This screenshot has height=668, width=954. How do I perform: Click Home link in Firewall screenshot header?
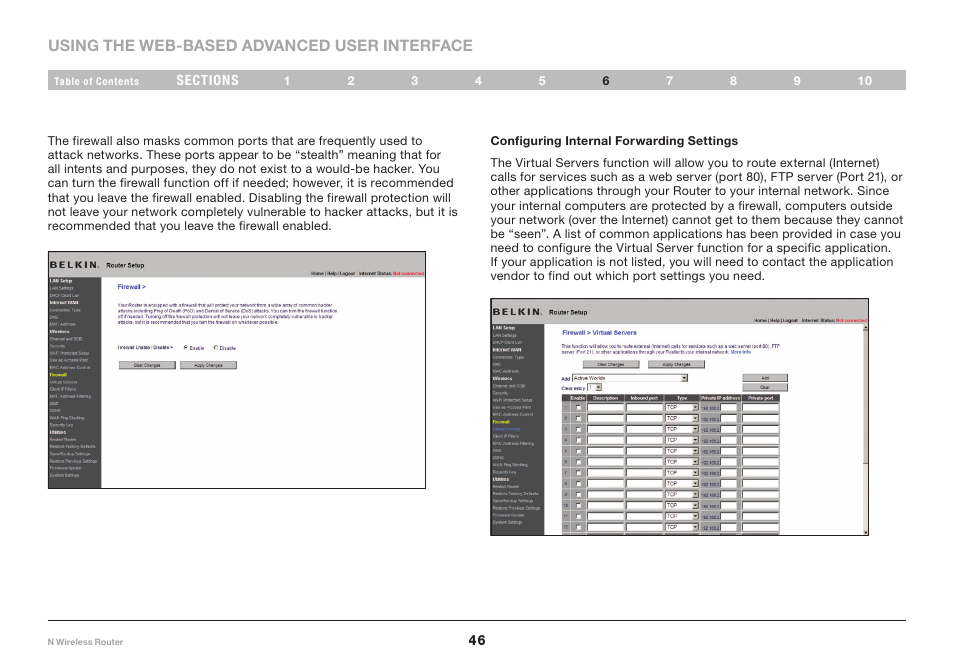(317, 273)
